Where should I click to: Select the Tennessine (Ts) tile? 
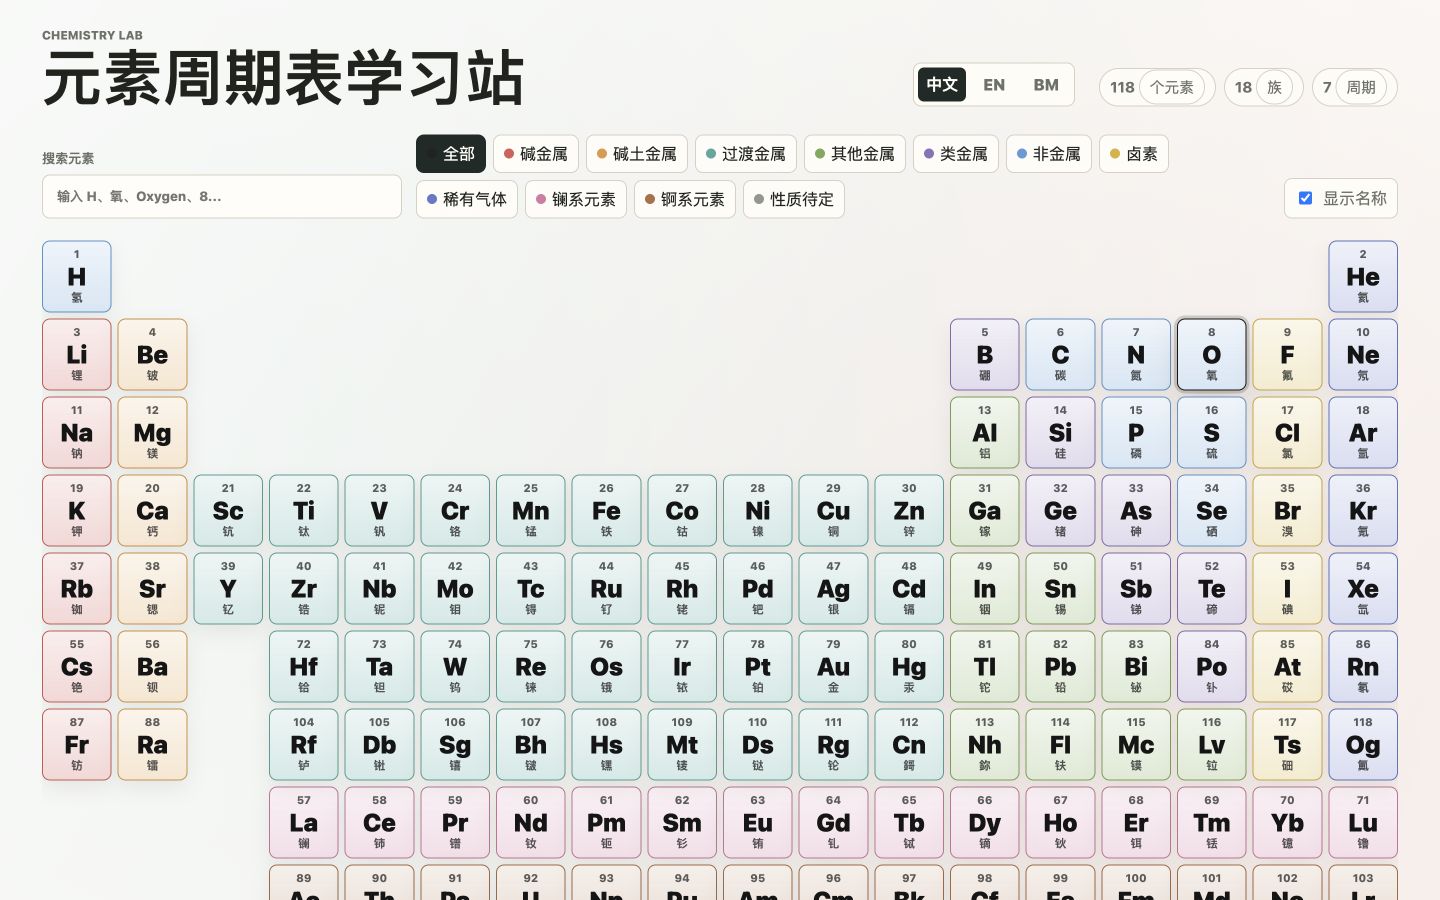1287,744
